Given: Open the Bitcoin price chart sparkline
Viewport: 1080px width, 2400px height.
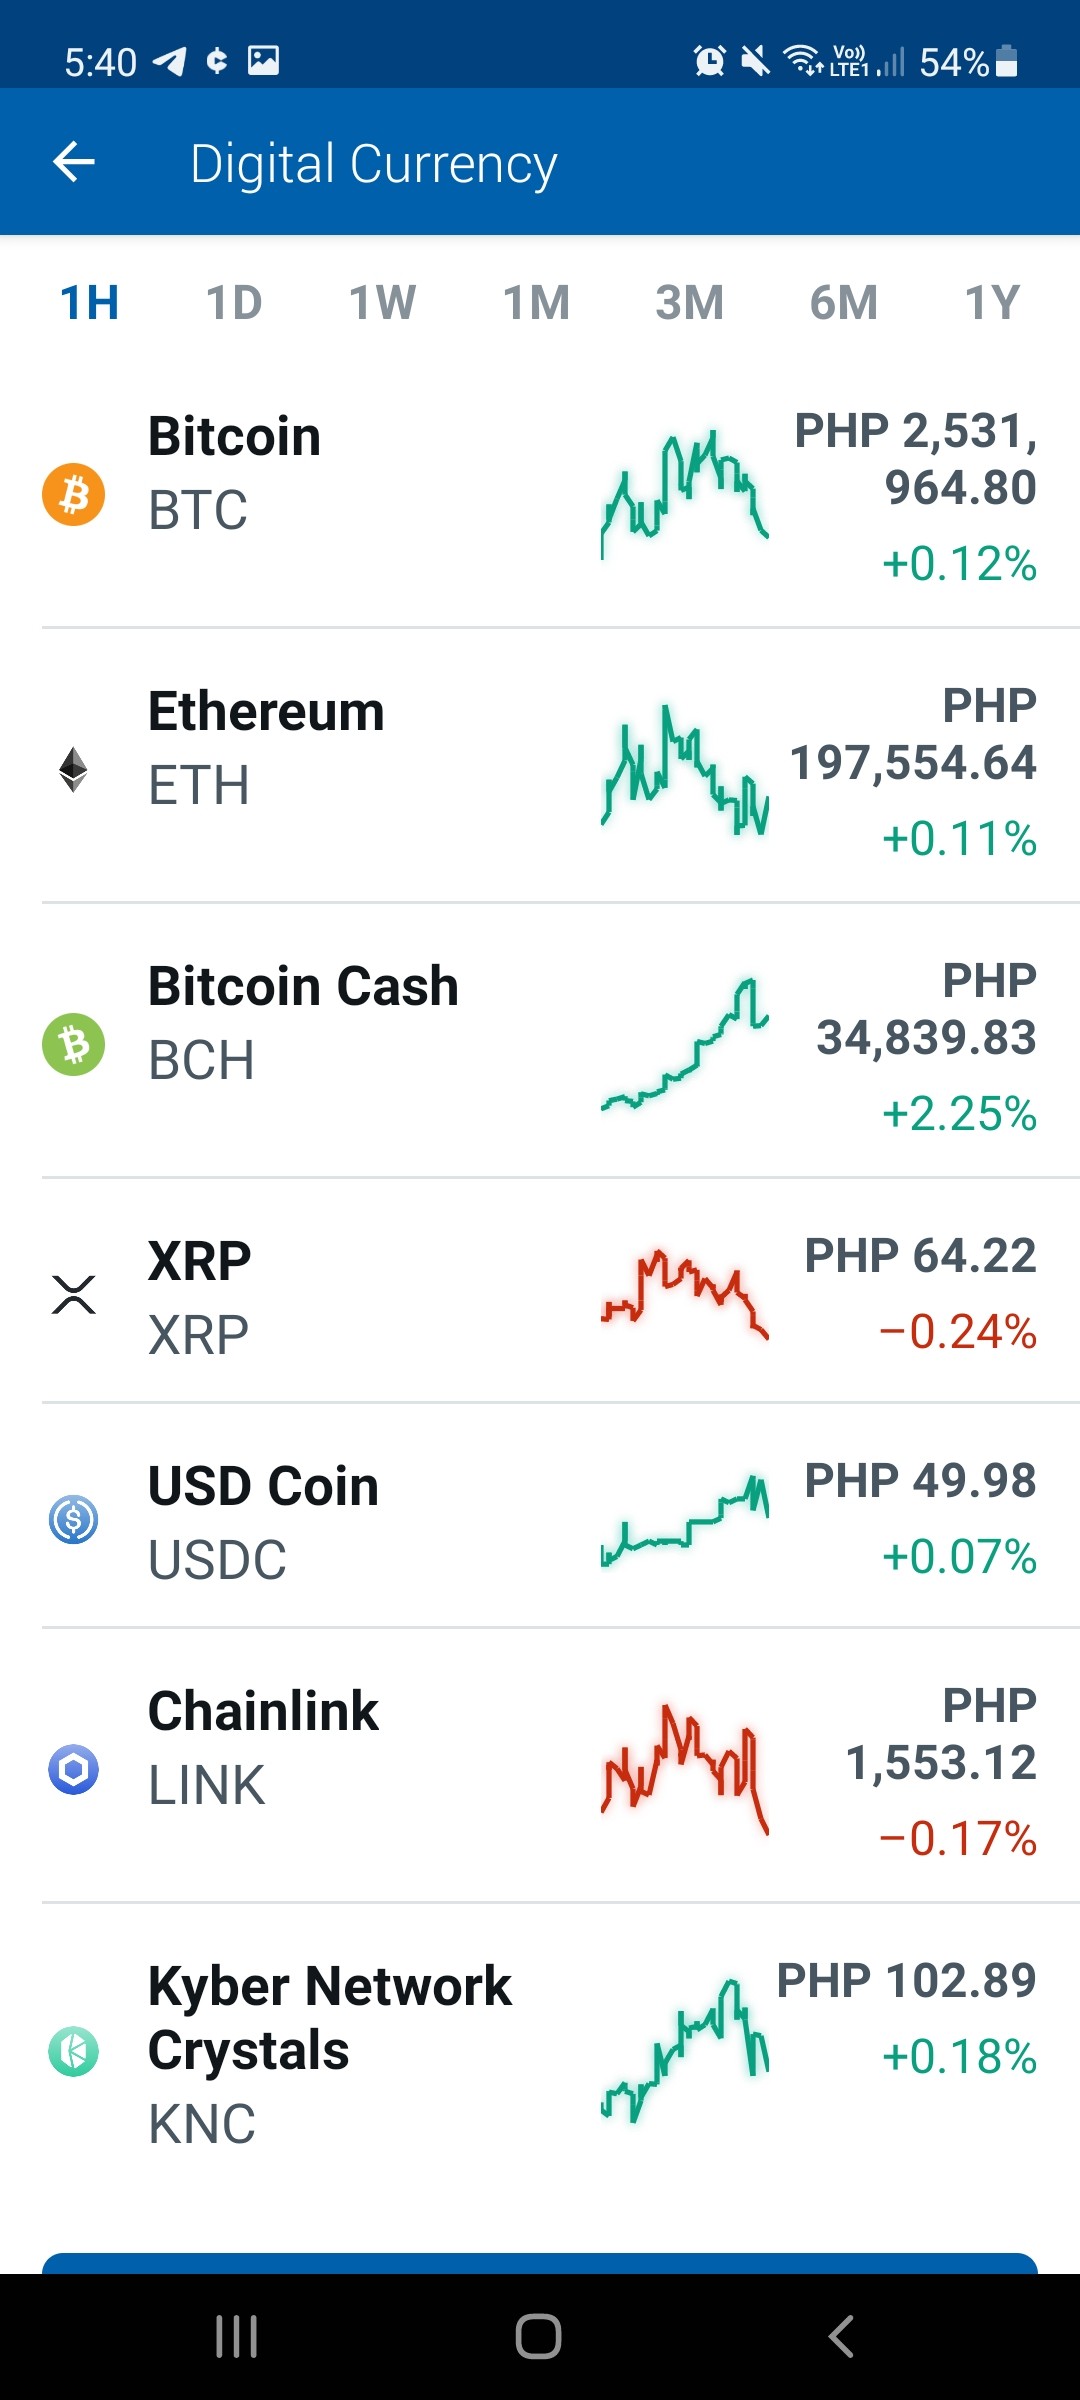Looking at the screenshot, I should click(x=684, y=494).
